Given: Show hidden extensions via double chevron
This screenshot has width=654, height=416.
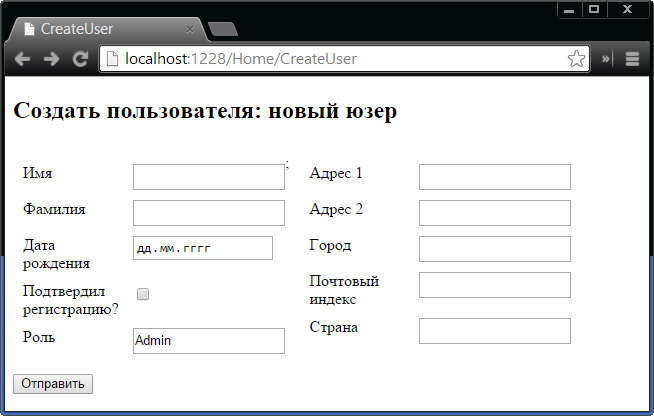Looking at the screenshot, I should (606, 59).
